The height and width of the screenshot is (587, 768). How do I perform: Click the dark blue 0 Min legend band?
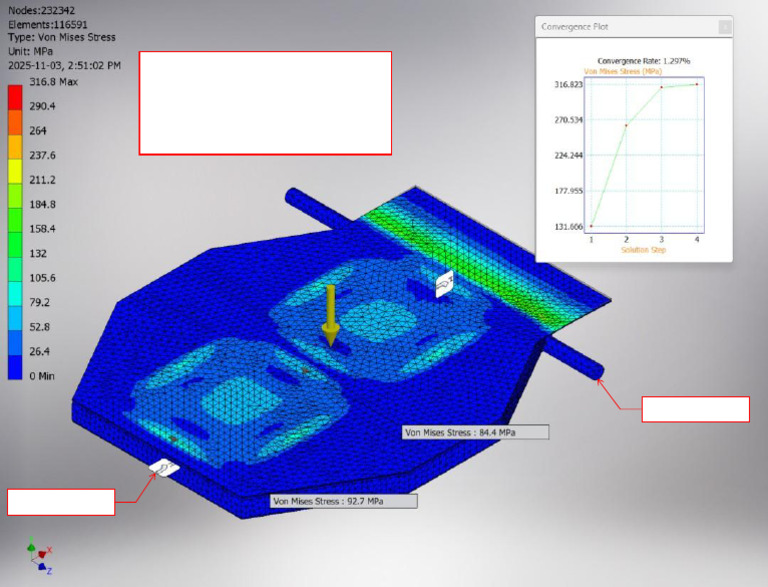(x=15, y=367)
